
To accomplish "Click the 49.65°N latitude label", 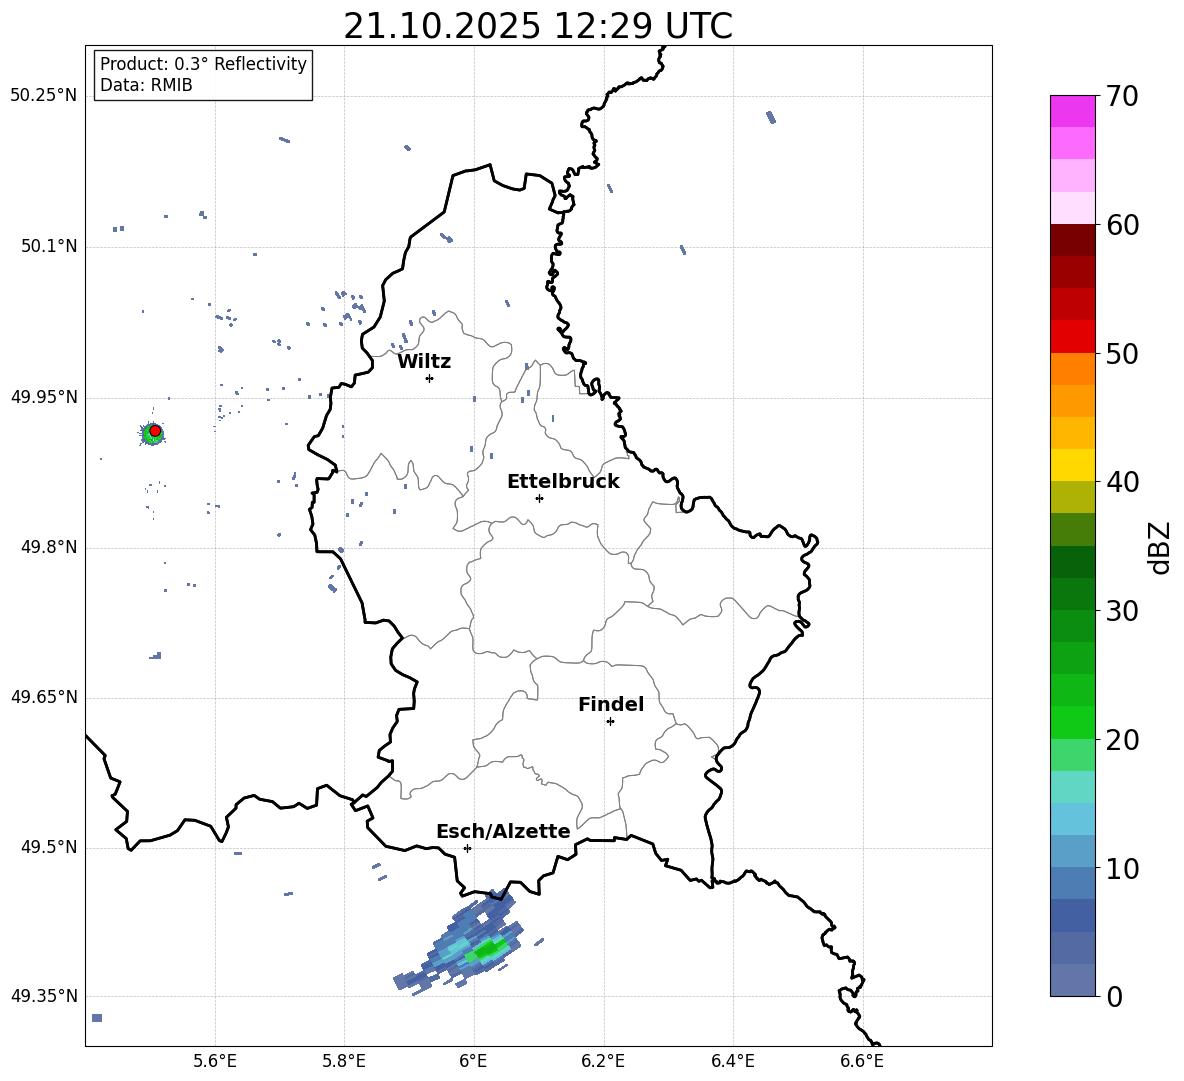I will 44,698.
